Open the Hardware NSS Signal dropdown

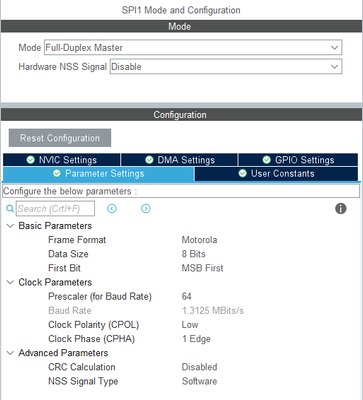coord(226,67)
